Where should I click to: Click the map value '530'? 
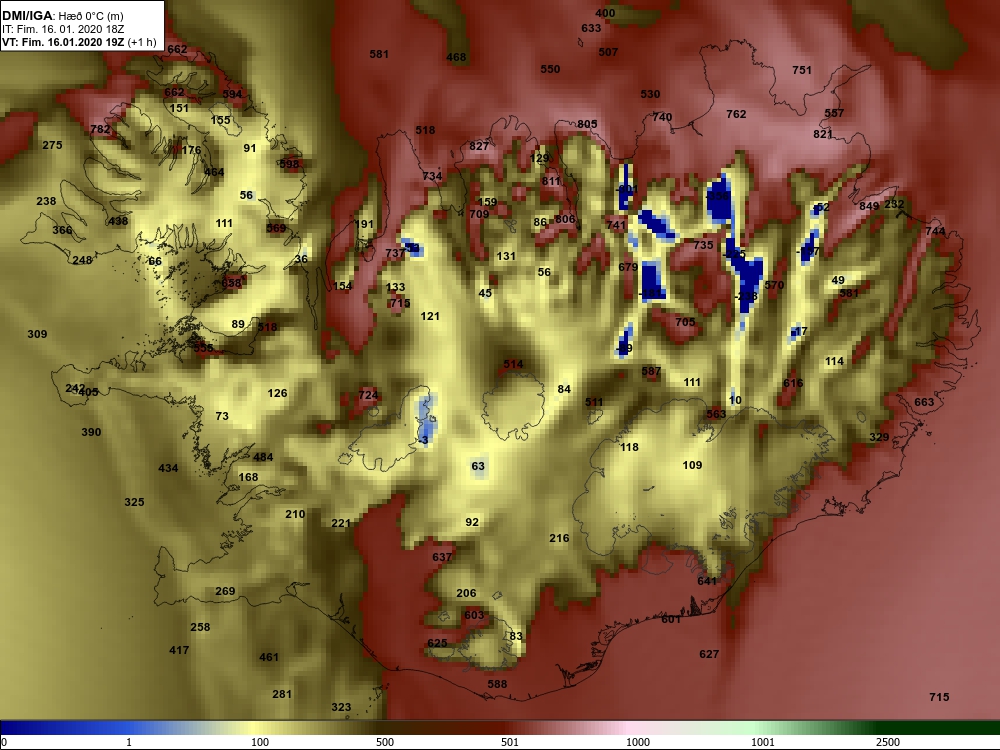click(651, 94)
